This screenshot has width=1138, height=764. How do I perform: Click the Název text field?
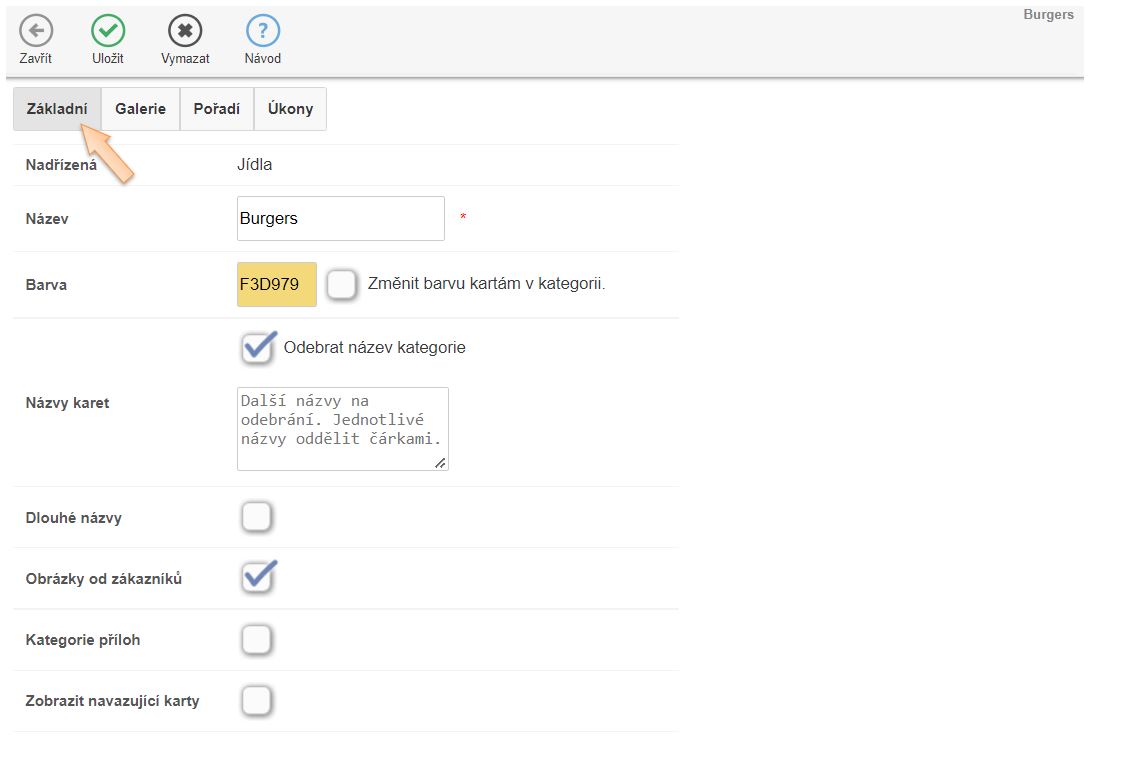340,218
